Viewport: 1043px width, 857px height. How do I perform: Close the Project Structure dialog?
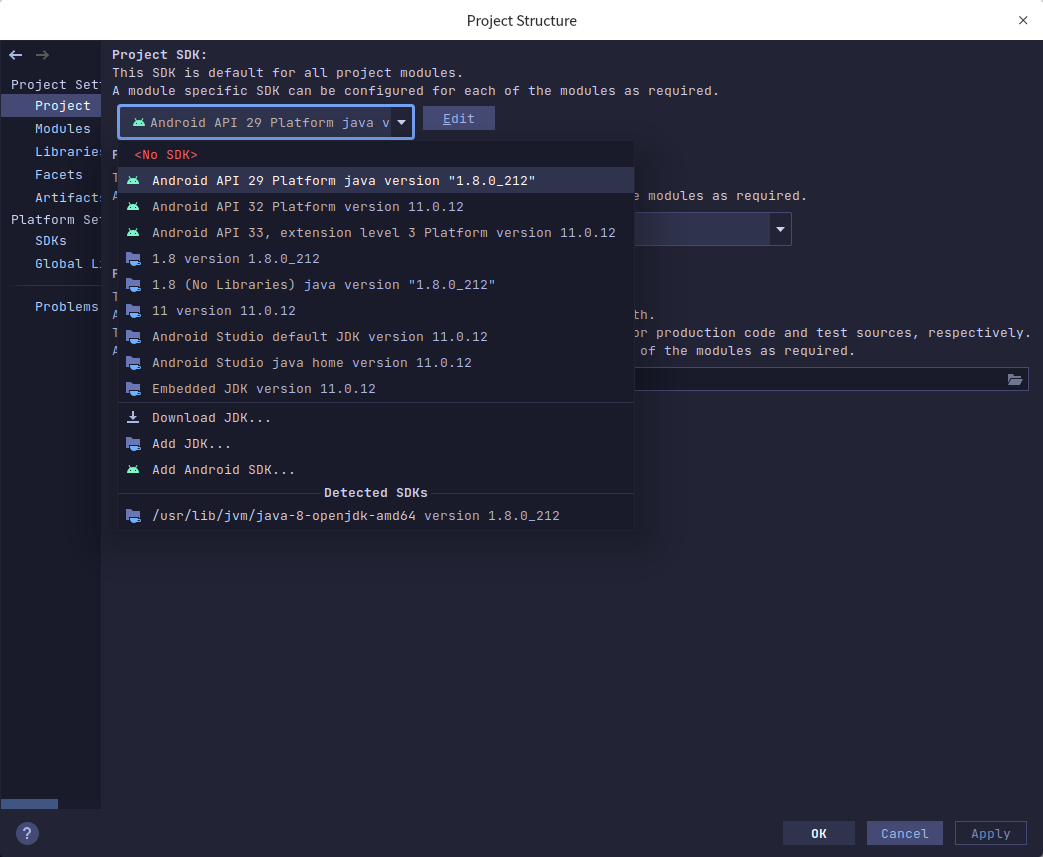point(1022,20)
